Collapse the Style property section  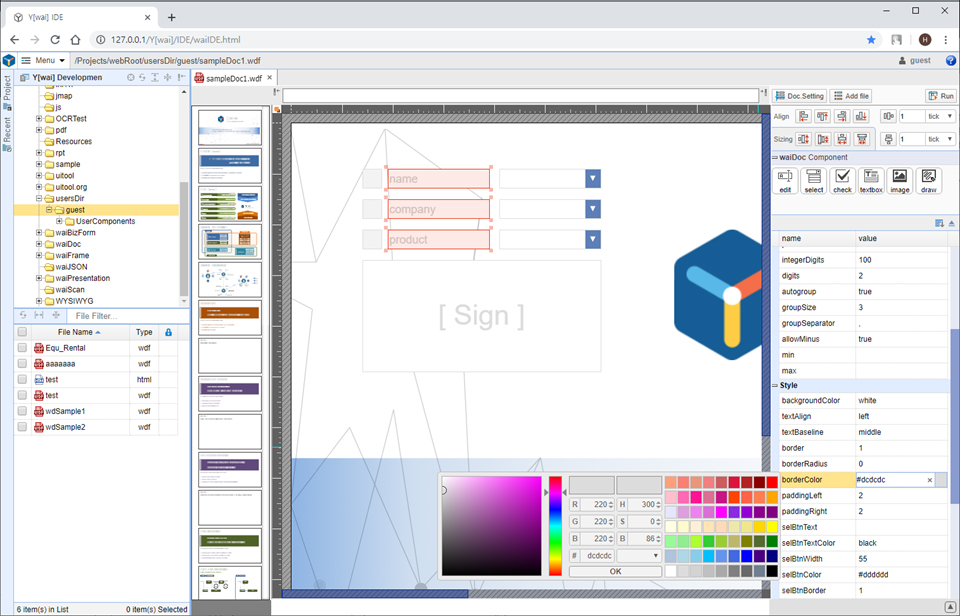[x=775, y=385]
